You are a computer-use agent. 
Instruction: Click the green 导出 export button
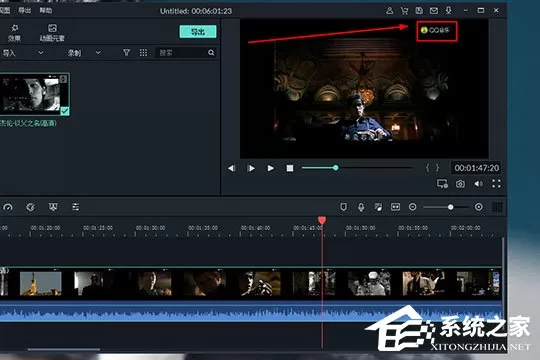click(198, 32)
